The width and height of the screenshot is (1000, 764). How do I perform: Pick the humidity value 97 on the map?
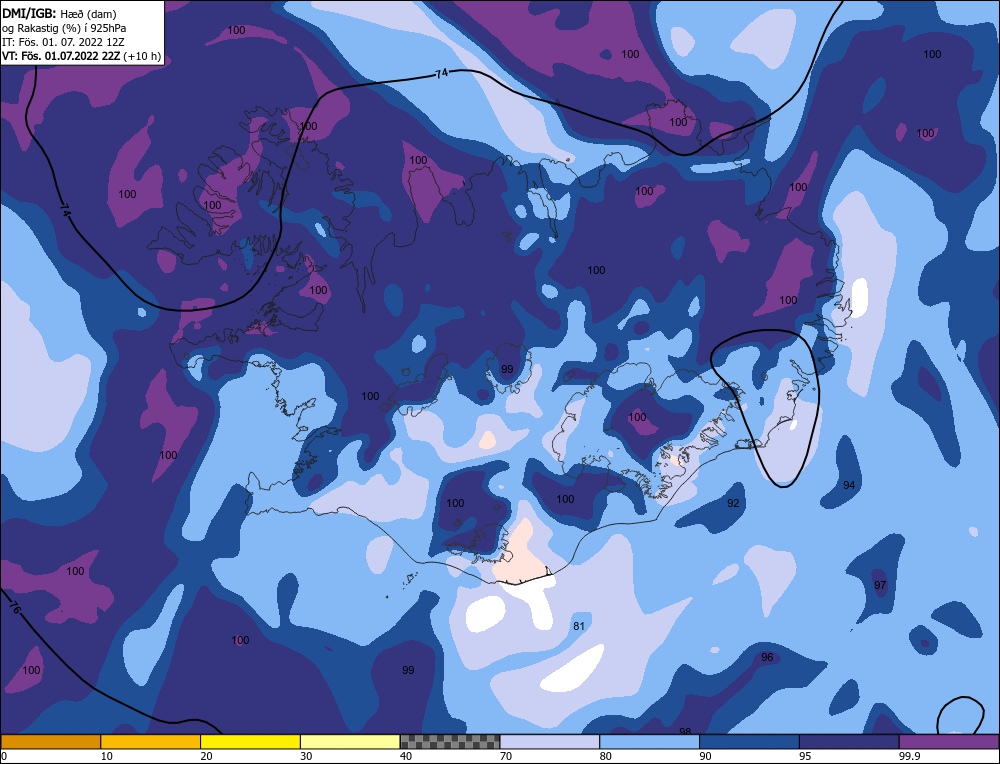pos(880,585)
